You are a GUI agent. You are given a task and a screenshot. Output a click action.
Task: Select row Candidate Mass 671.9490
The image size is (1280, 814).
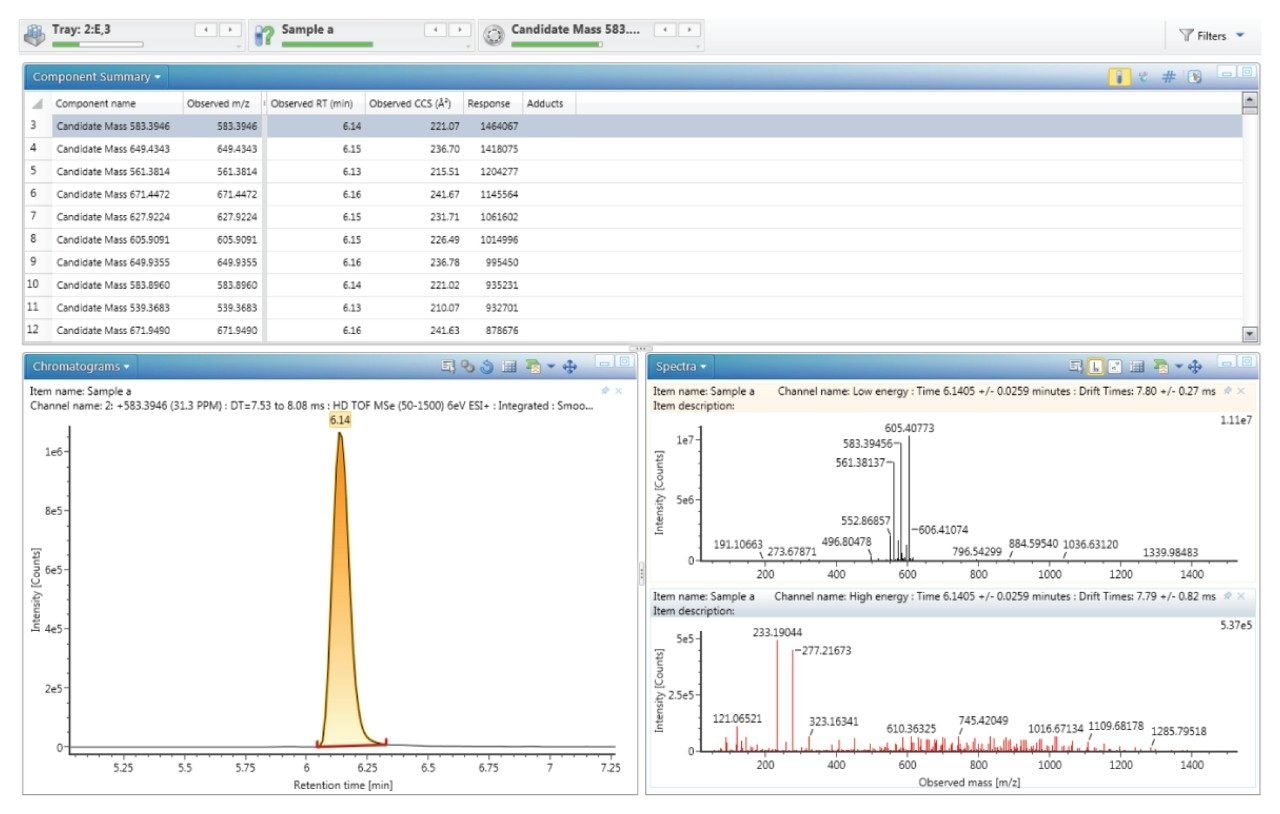633,330
